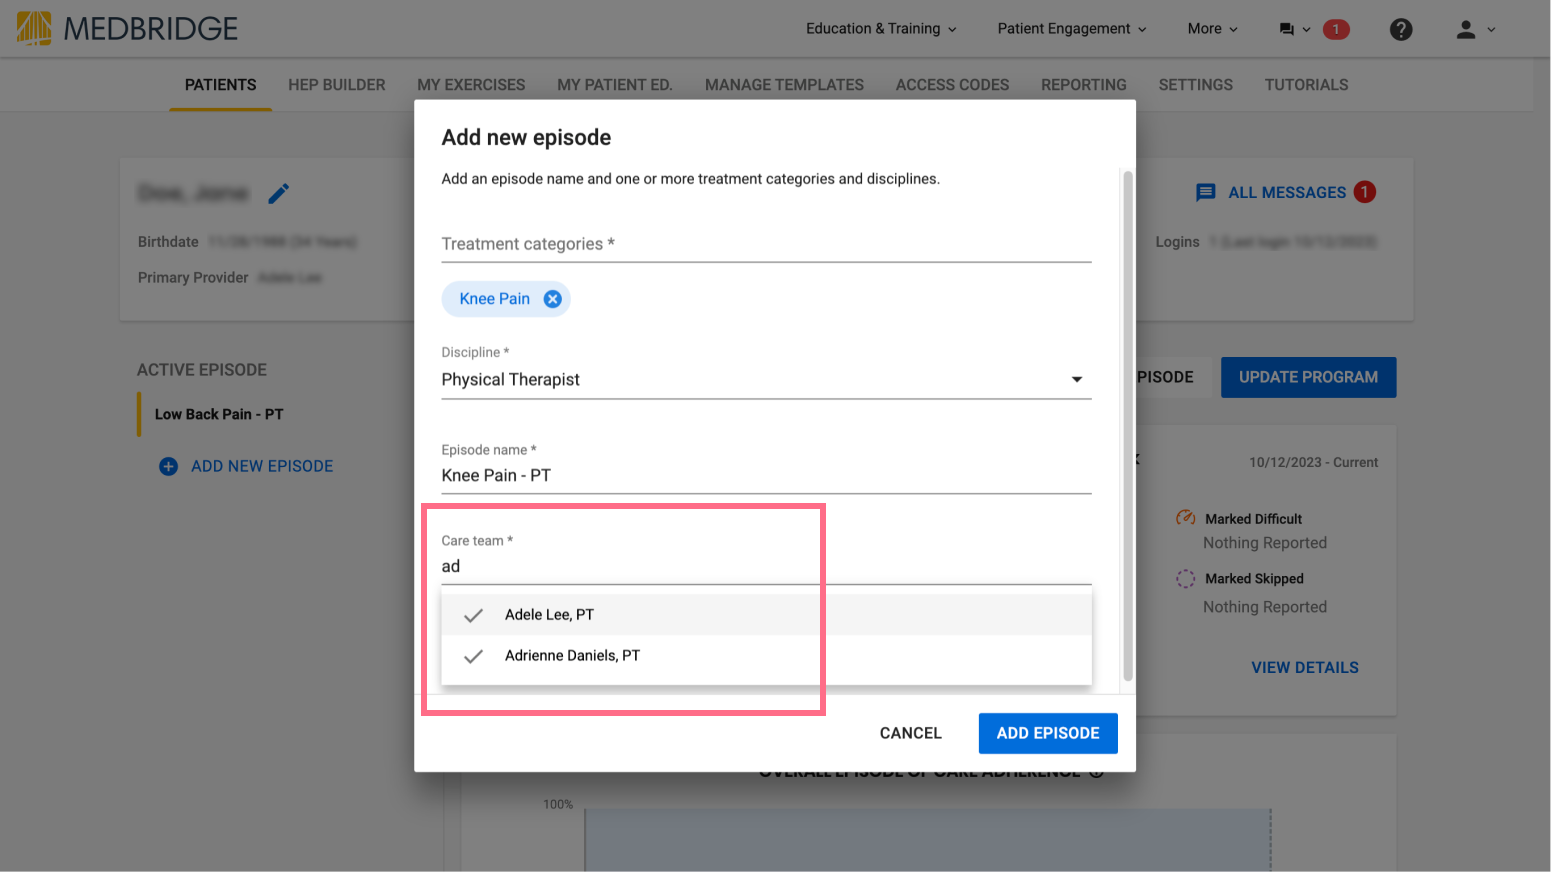
Task: Click the 'Birthdate' label
Action: (168, 241)
